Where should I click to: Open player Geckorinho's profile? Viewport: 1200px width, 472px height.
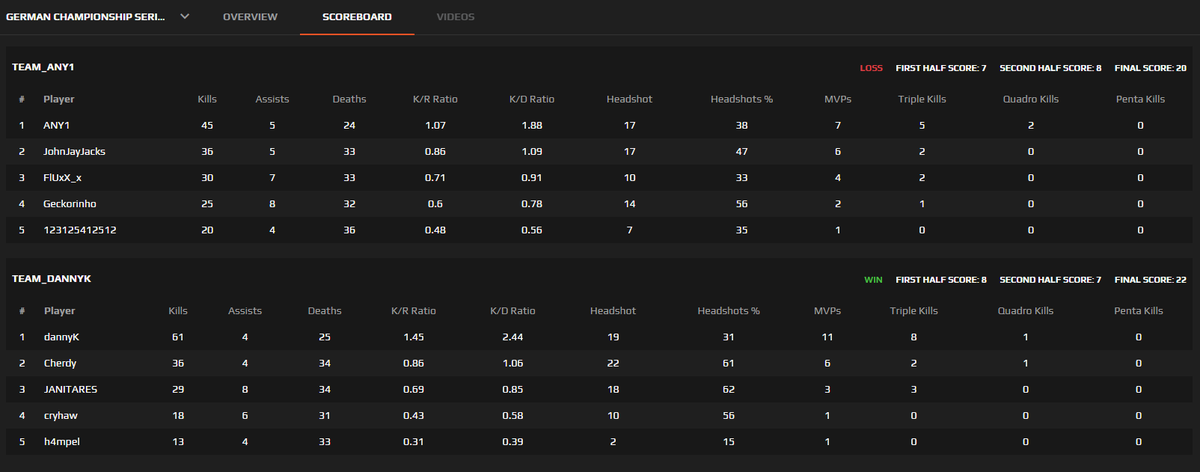(x=69, y=204)
